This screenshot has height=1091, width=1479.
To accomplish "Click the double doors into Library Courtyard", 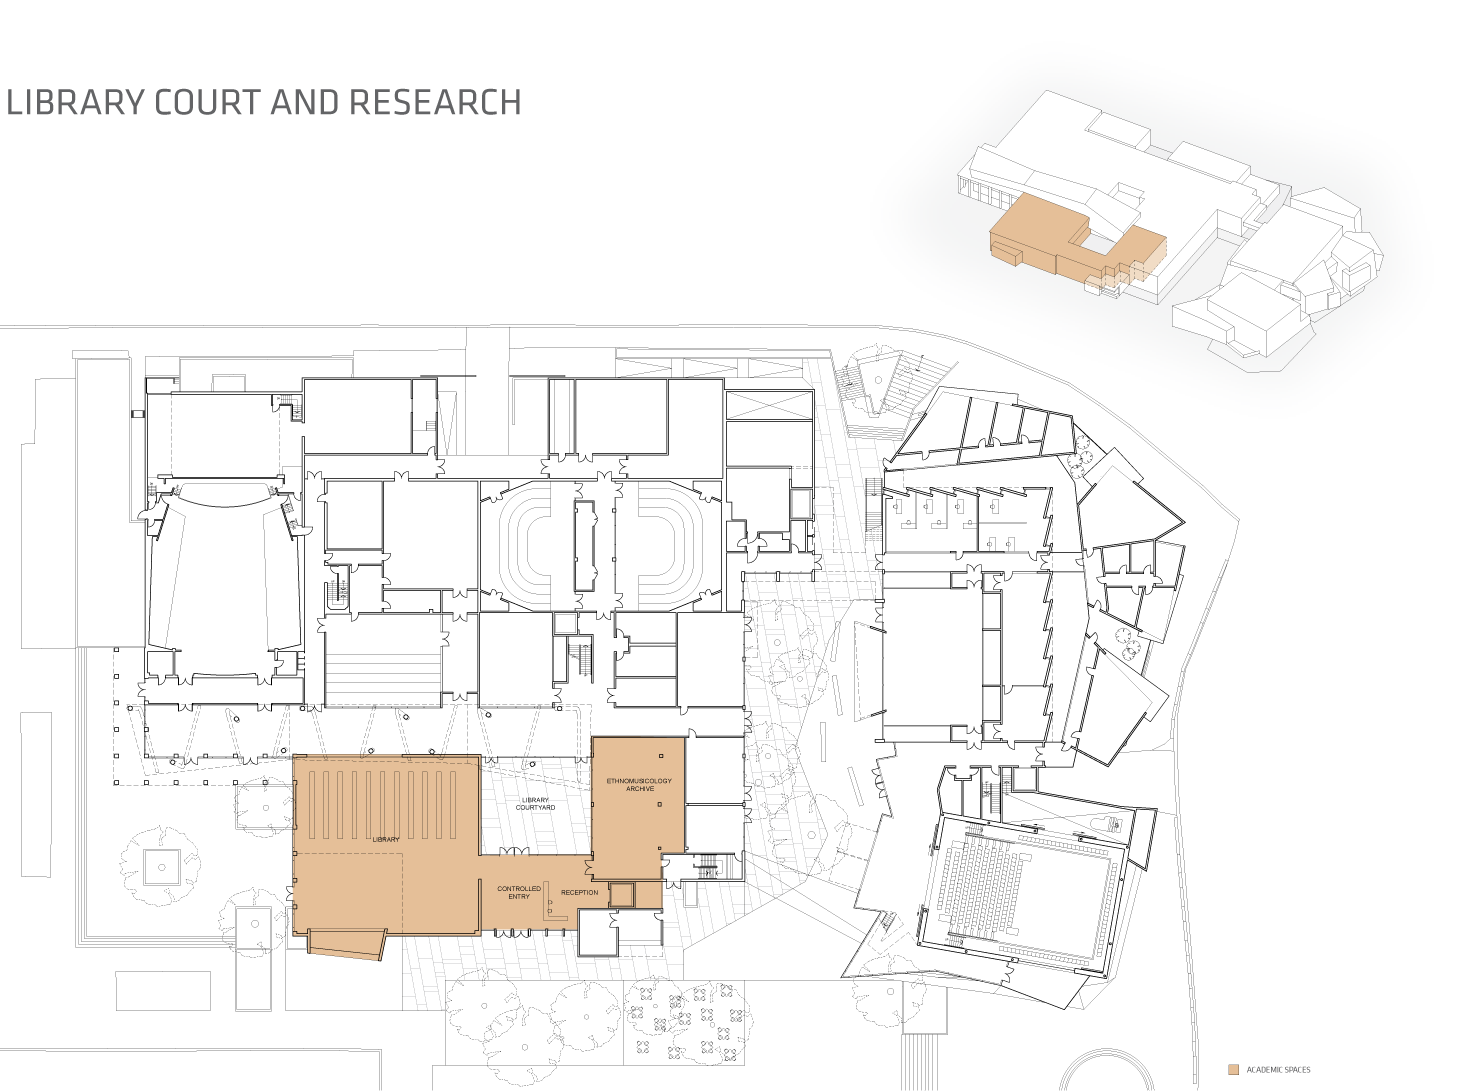I will pos(513,851).
